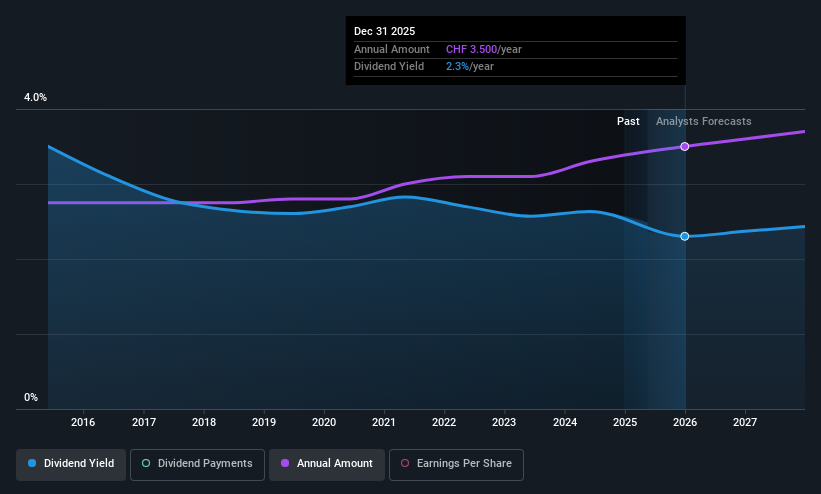The width and height of the screenshot is (821, 494).
Task: Click the 2.3% dividend yield value
Action: 457,67
